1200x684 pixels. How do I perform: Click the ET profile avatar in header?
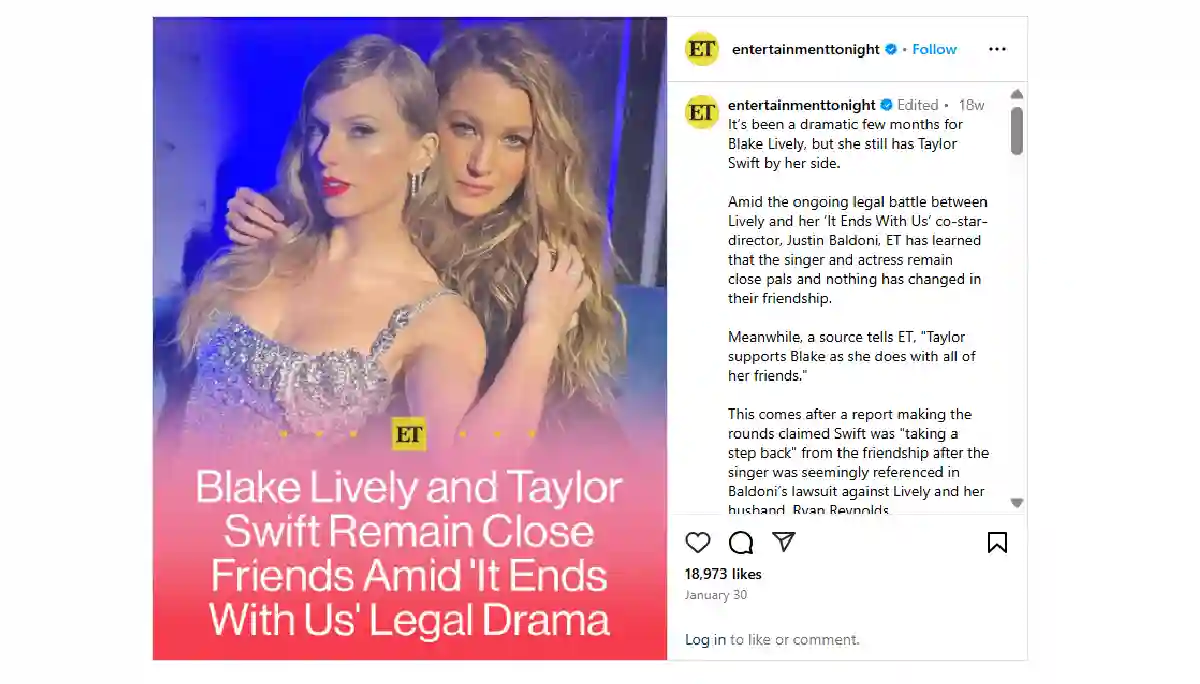(702, 49)
